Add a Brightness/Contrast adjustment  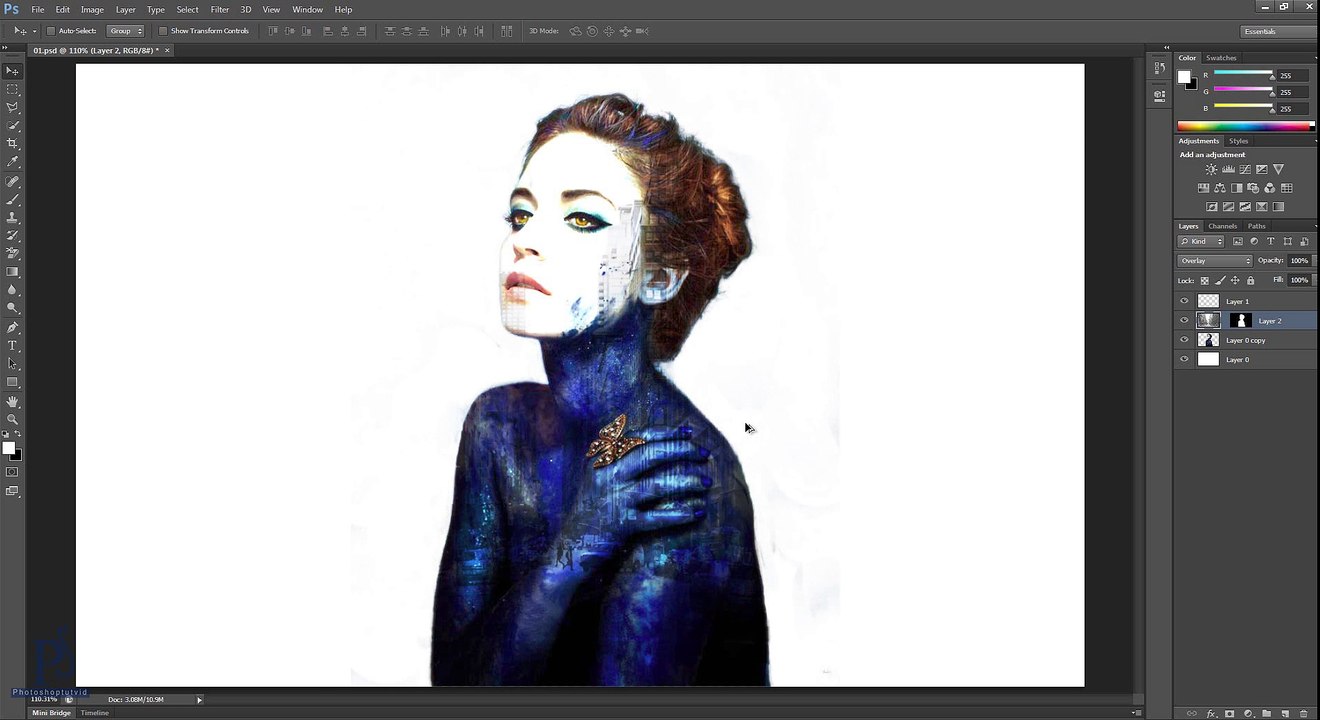point(1211,170)
